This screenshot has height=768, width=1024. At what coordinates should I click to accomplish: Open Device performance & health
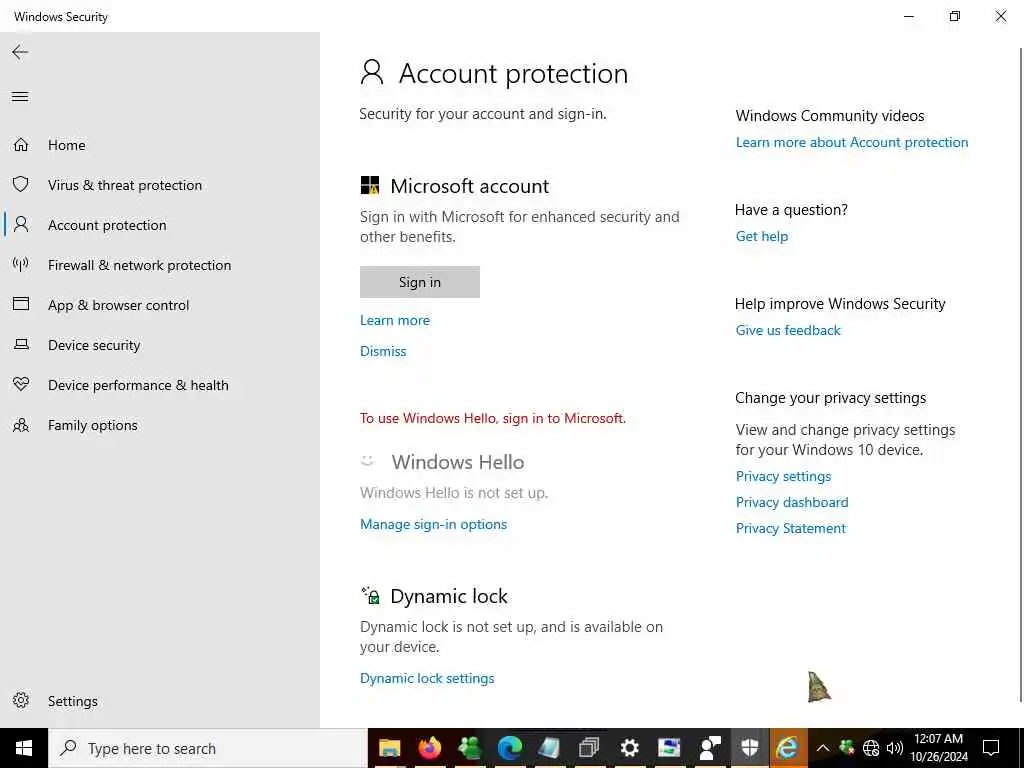click(138, 385)
